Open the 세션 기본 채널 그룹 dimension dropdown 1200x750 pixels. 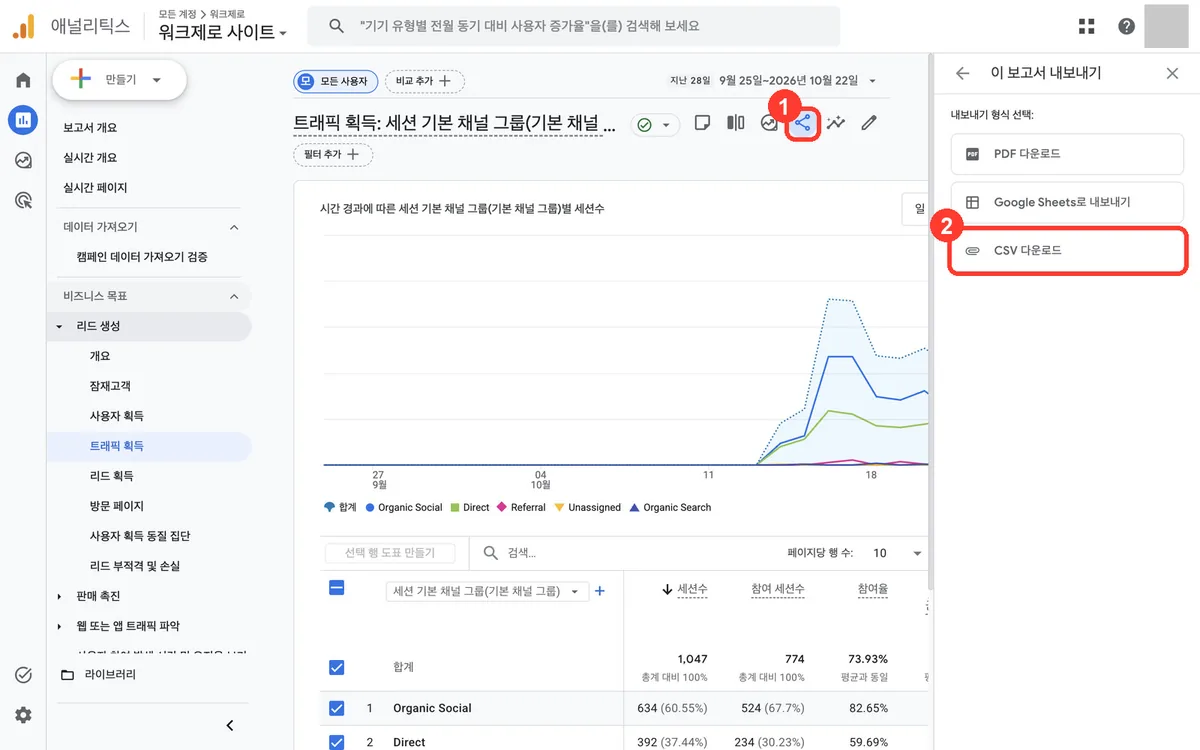click(x=488, y=592)
